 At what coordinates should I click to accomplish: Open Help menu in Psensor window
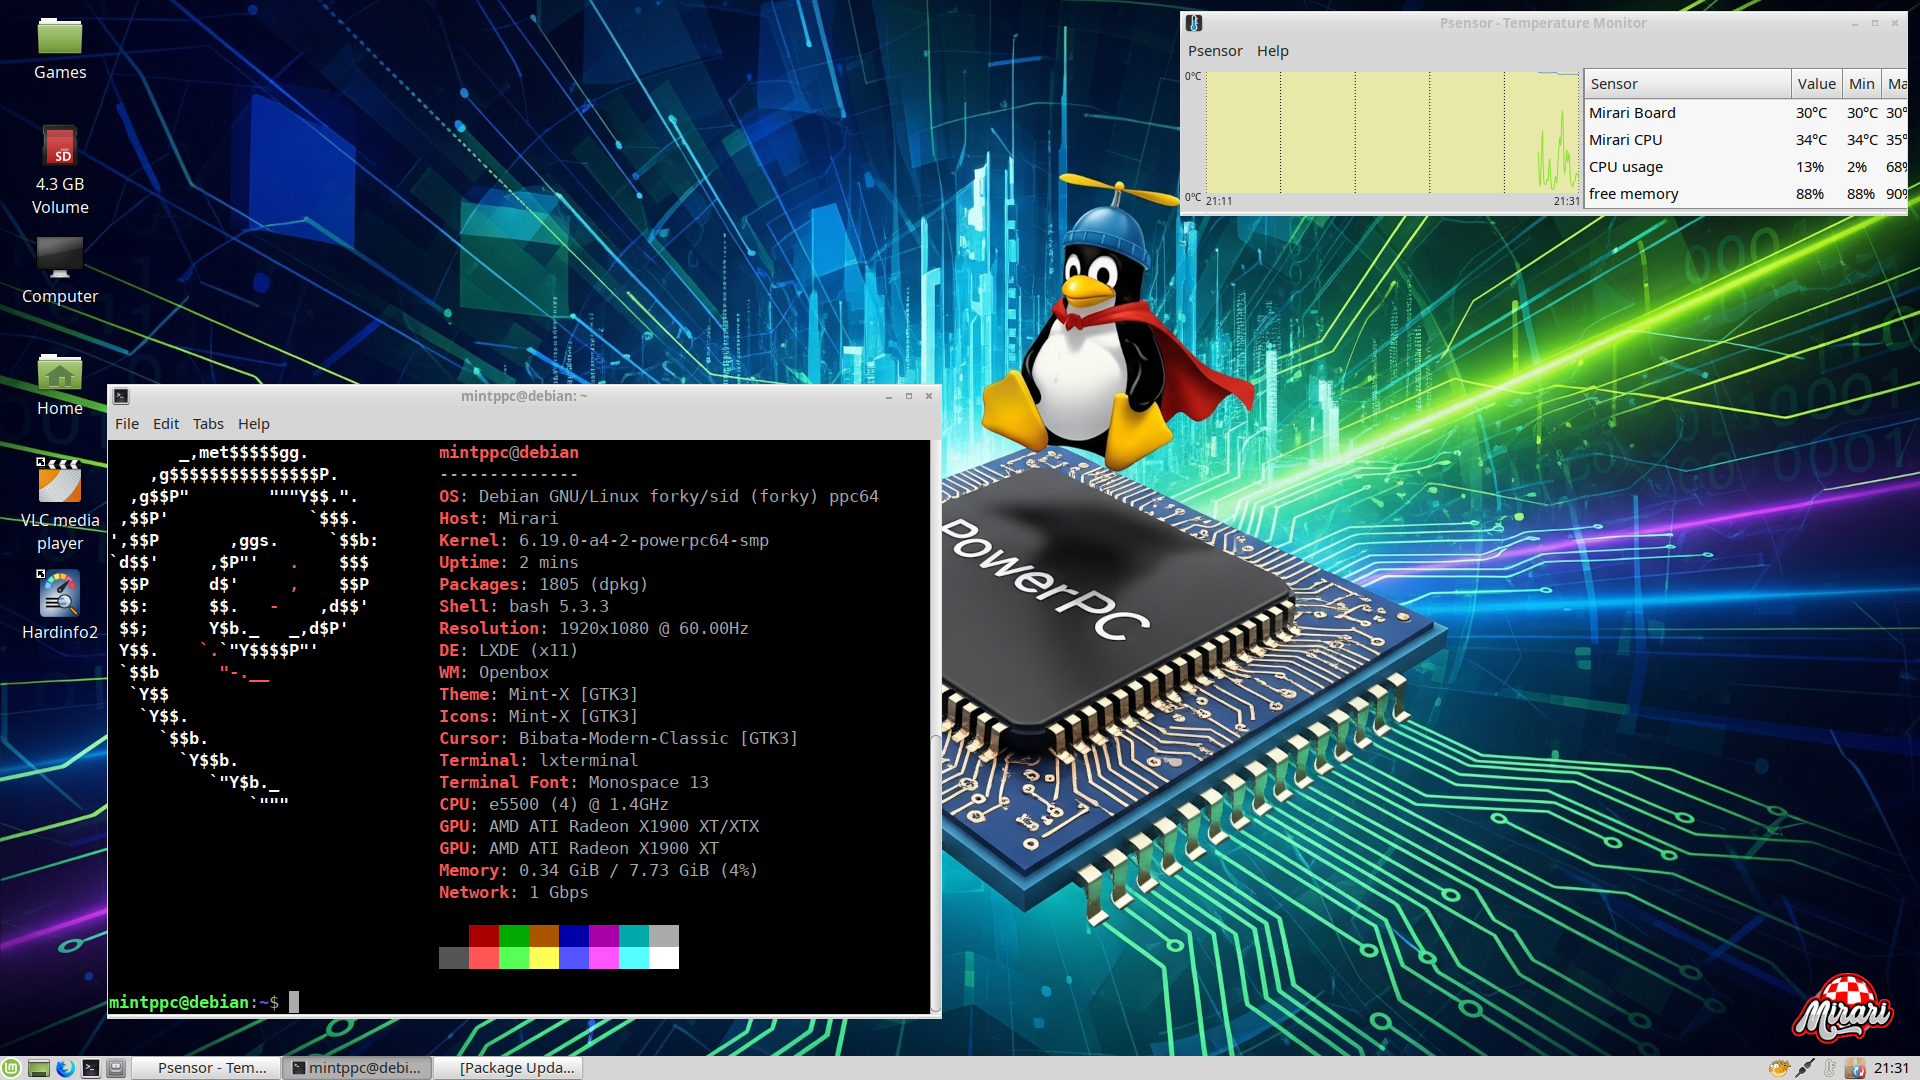[x=1272, y=51]
